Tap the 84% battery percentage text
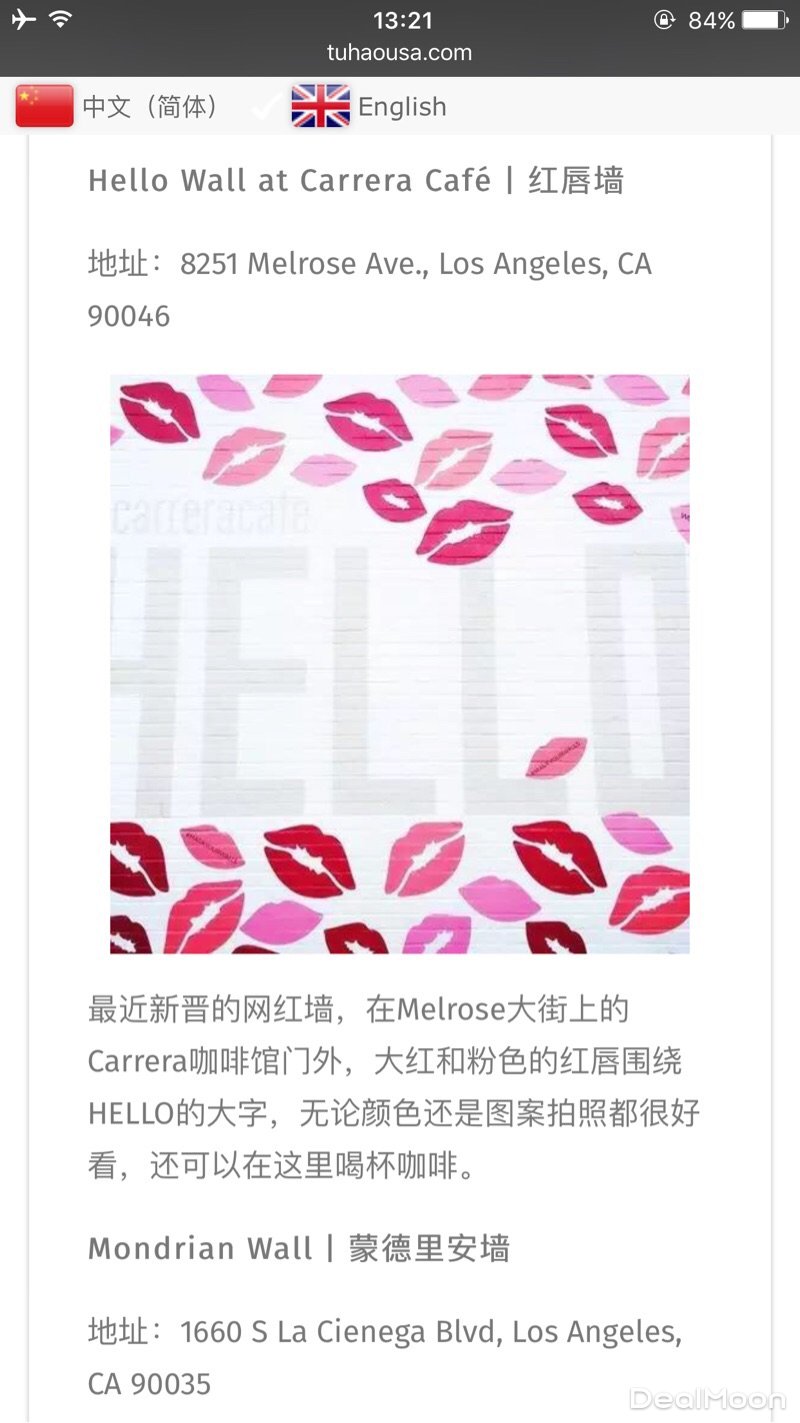800x1423 pixels. [x=711, y=20]
